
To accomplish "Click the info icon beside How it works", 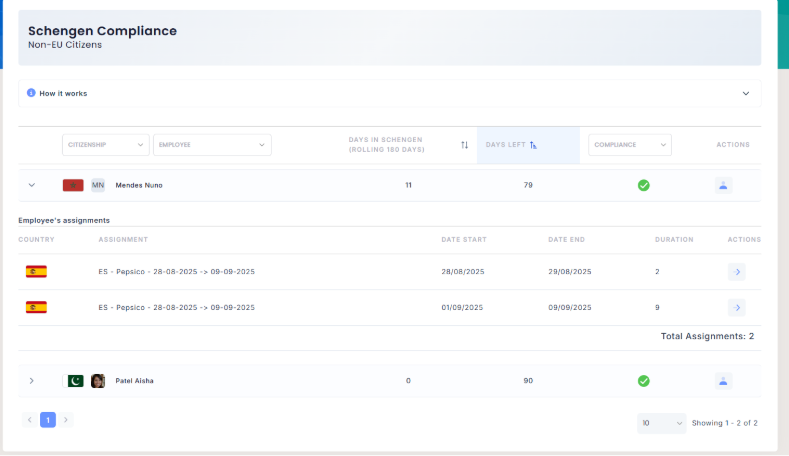I will (31, 93).
